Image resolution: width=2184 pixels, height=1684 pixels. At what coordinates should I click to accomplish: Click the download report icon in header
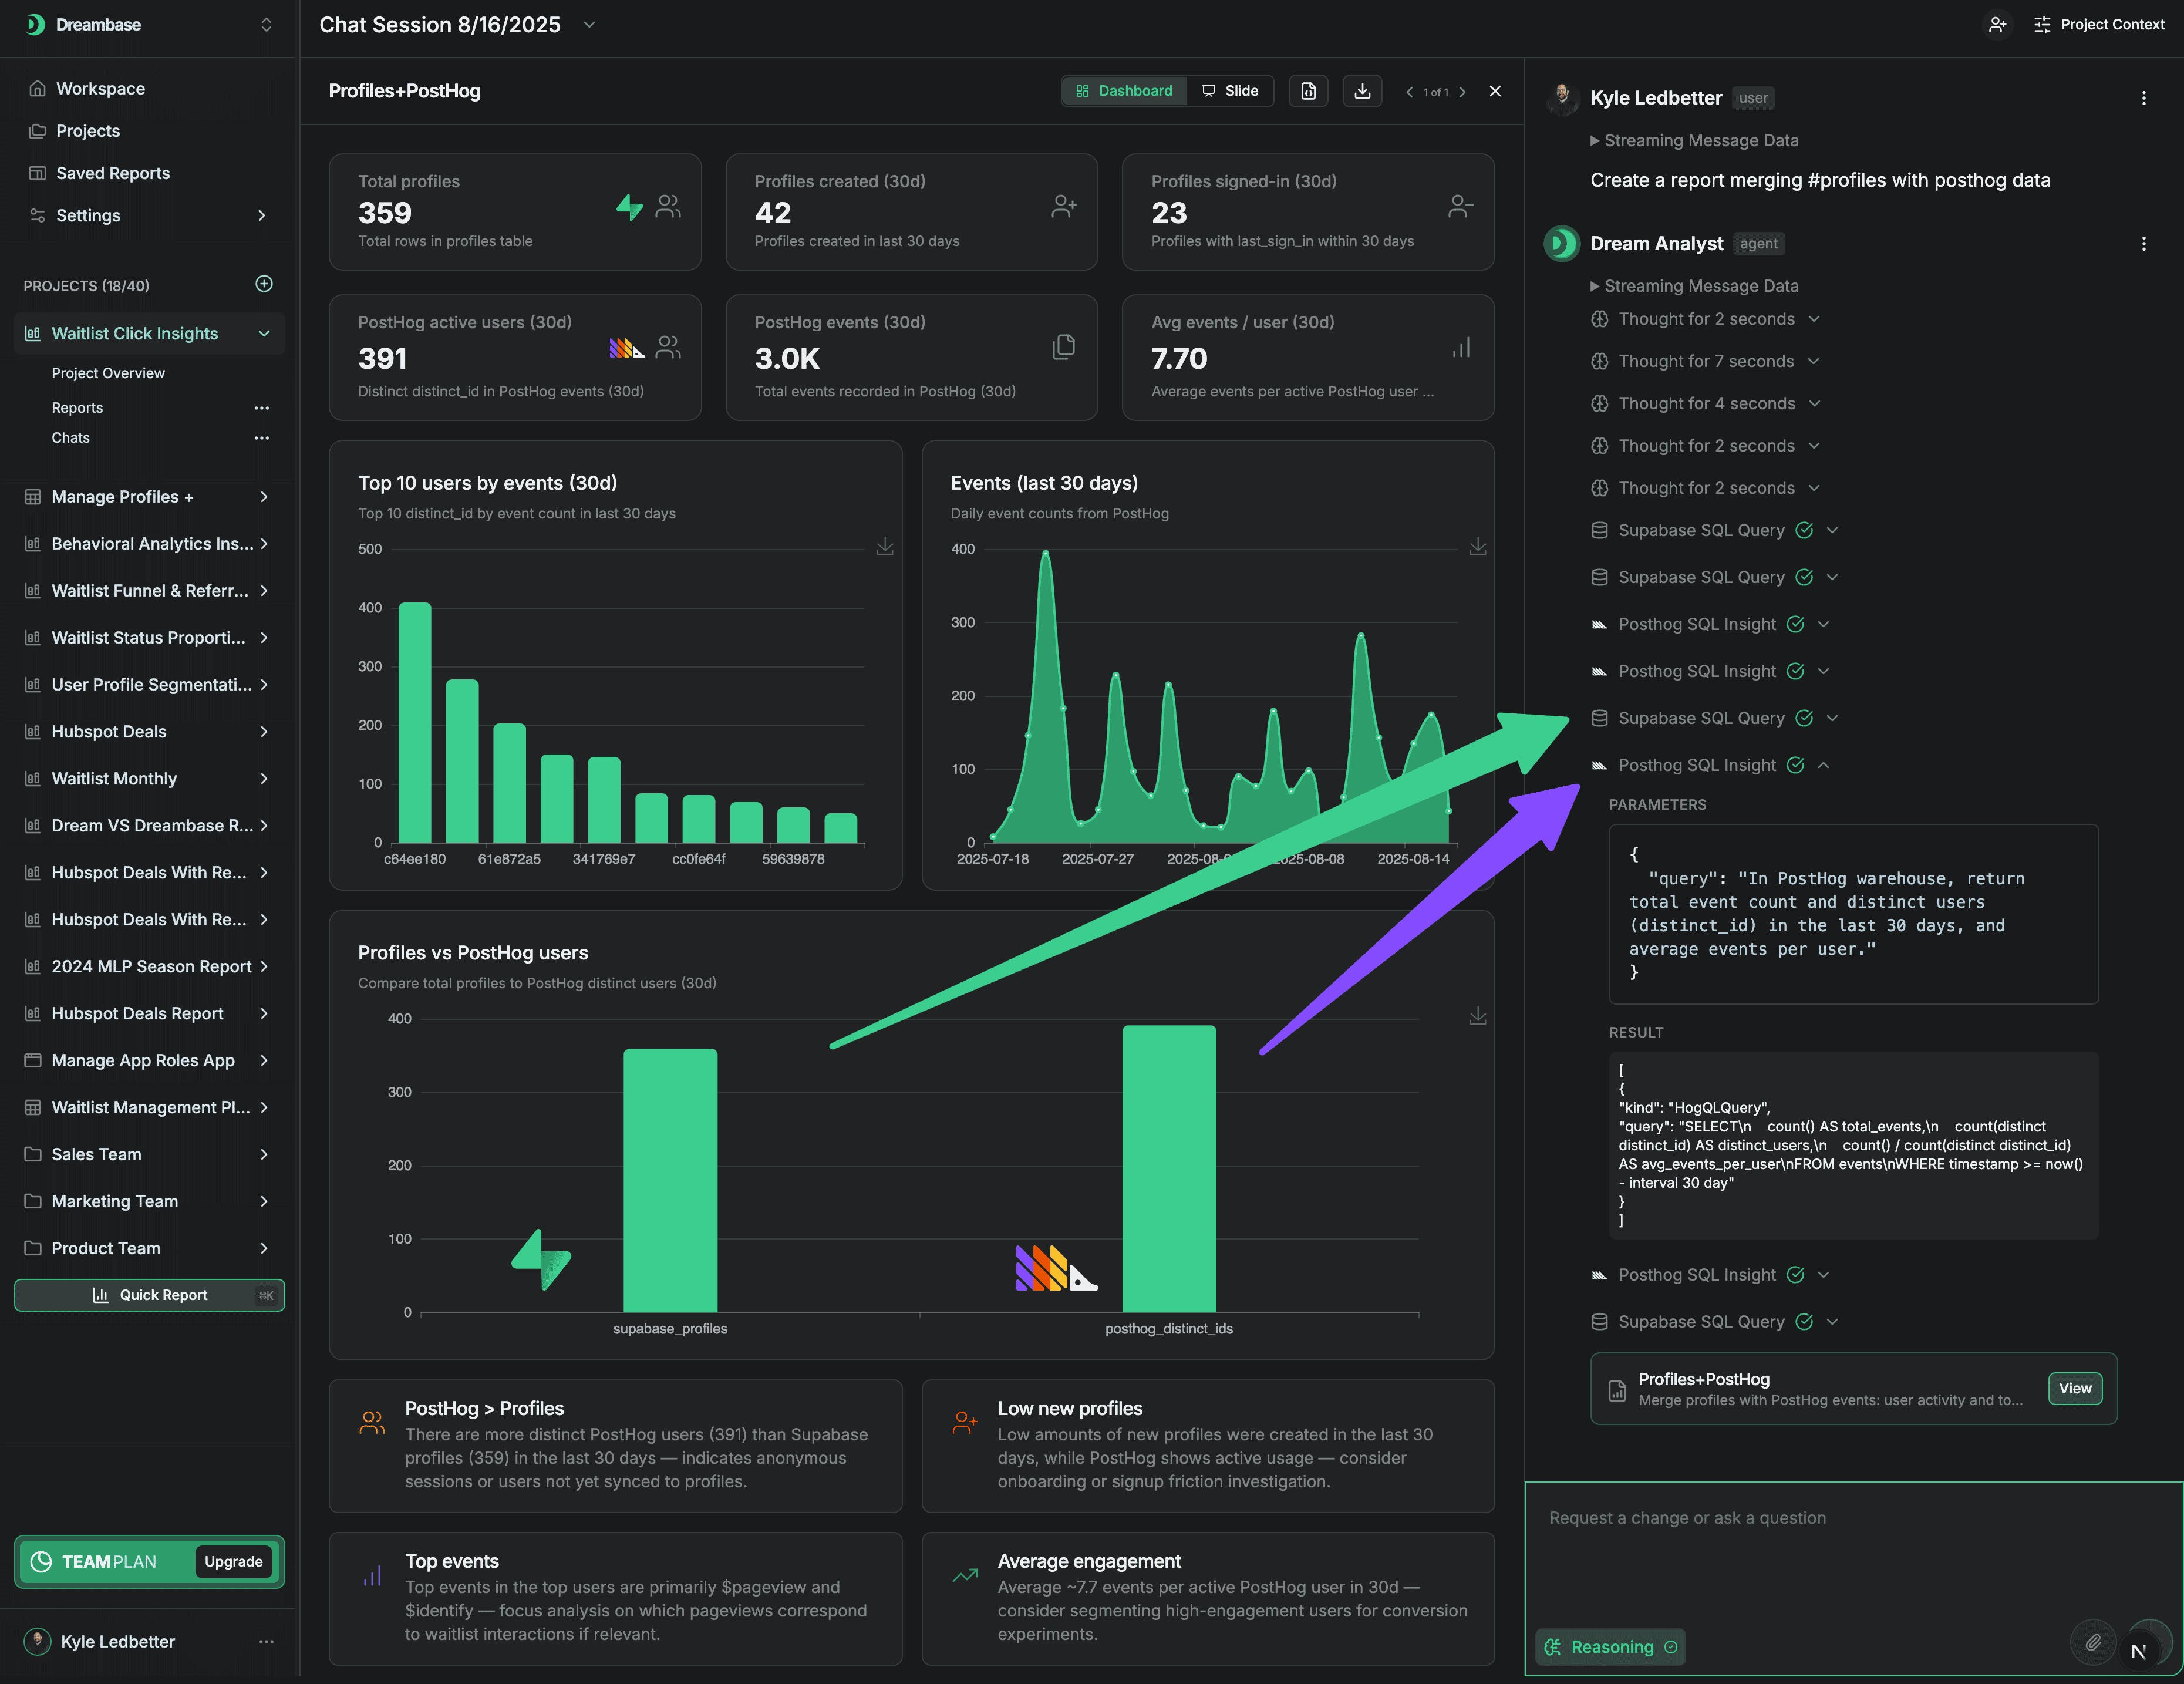(1362, 91)
